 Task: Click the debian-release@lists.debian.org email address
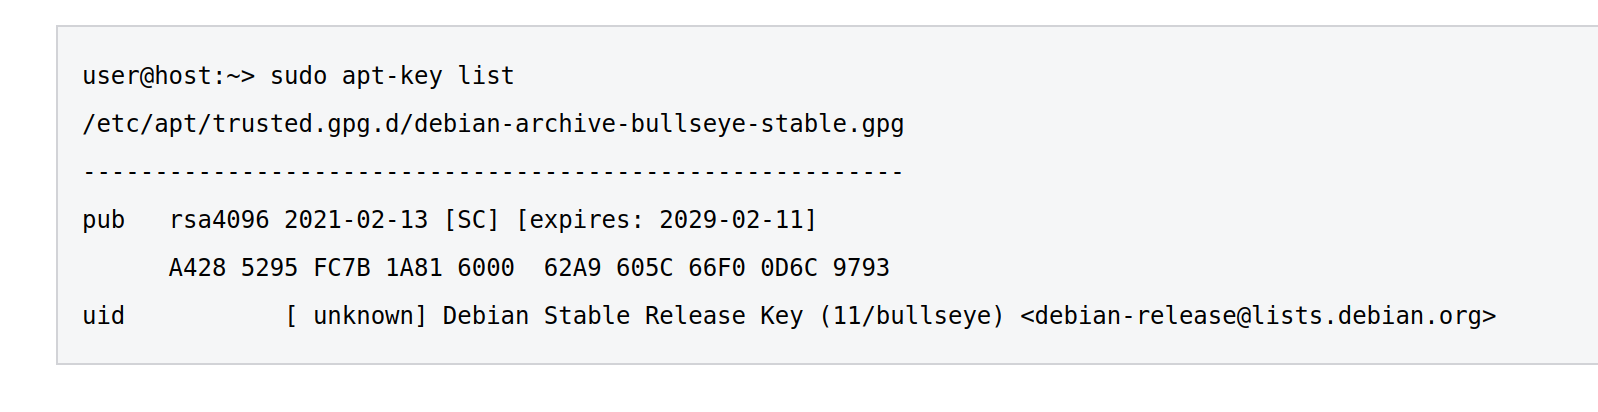tap(1258, 316)
